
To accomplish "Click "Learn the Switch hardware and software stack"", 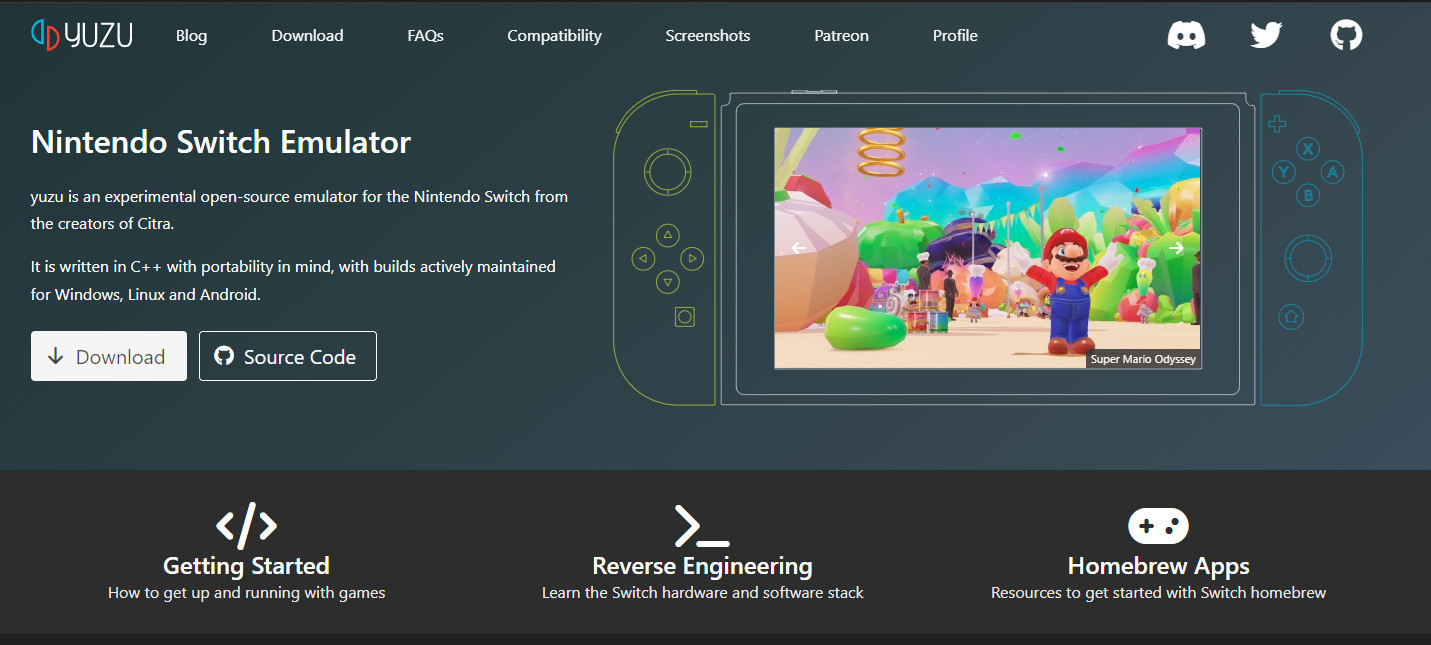I will point(702,593).
